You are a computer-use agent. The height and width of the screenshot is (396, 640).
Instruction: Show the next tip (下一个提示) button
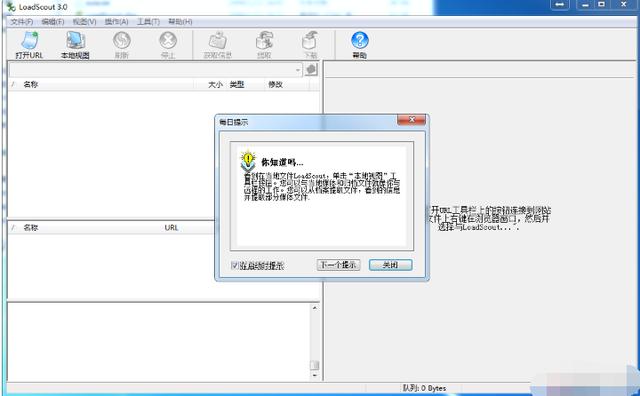point(338,265)
